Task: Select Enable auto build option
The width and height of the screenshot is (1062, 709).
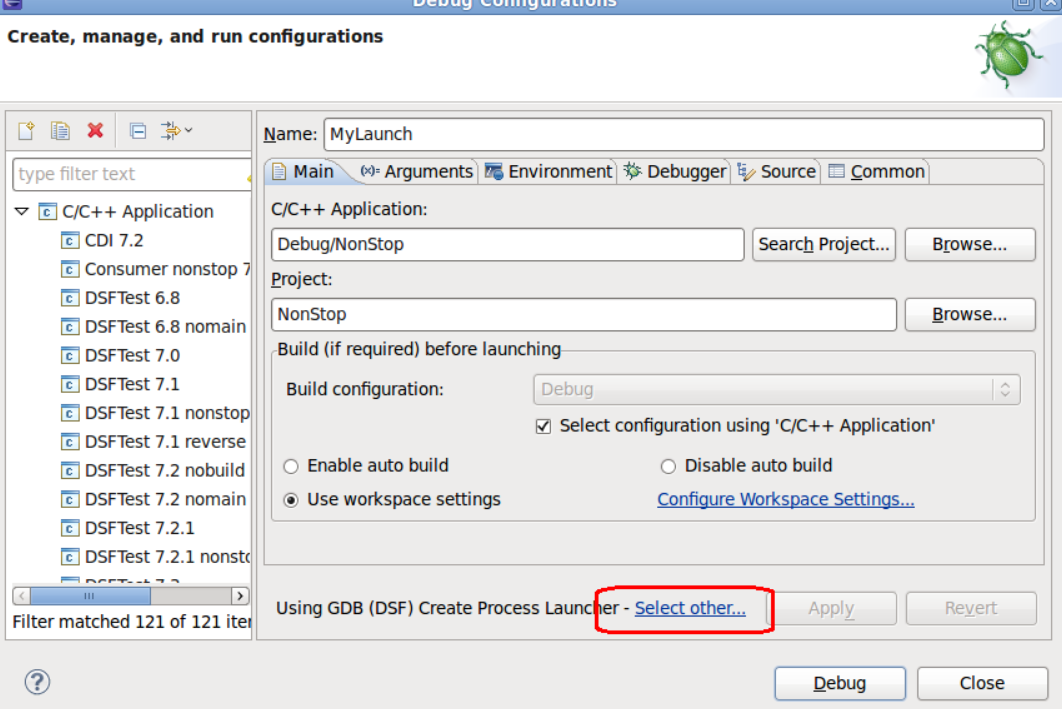Action: pyautogui.click(x=291, y=466)
